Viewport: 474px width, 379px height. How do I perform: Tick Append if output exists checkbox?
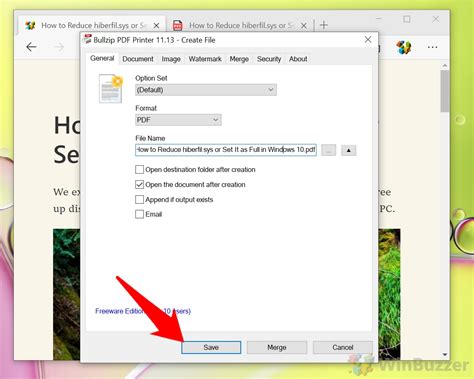139,199
